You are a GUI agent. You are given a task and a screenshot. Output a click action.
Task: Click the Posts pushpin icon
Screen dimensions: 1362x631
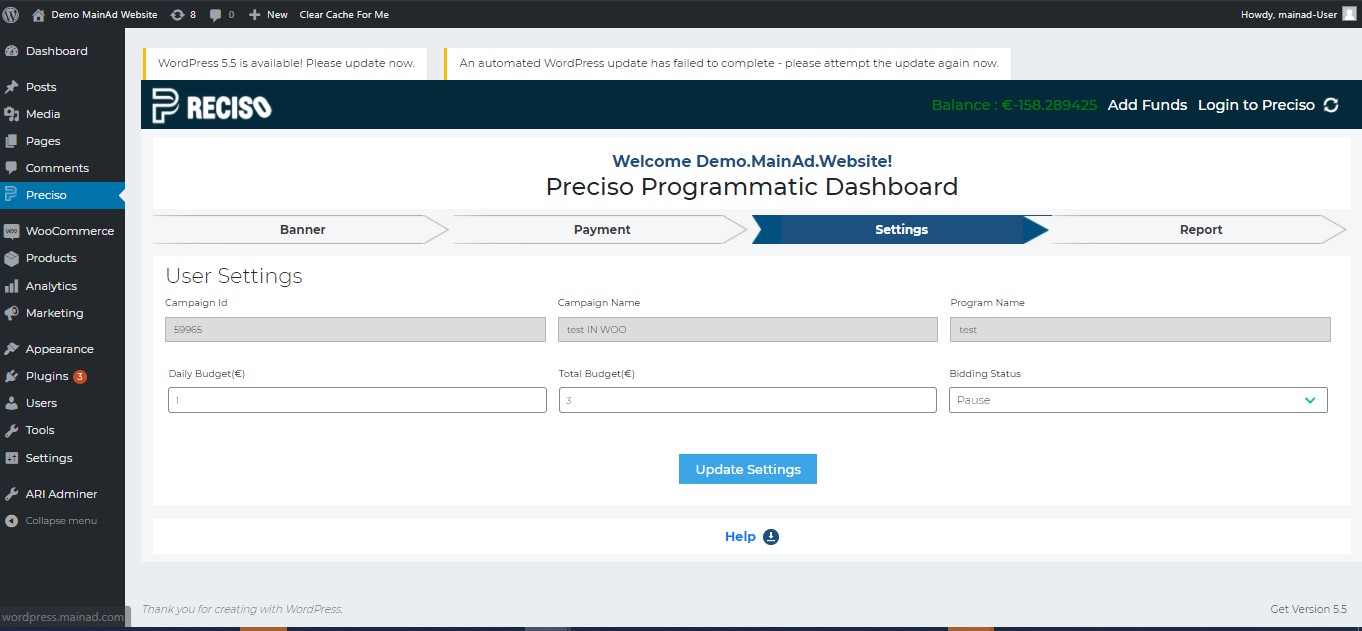(12, 87)
